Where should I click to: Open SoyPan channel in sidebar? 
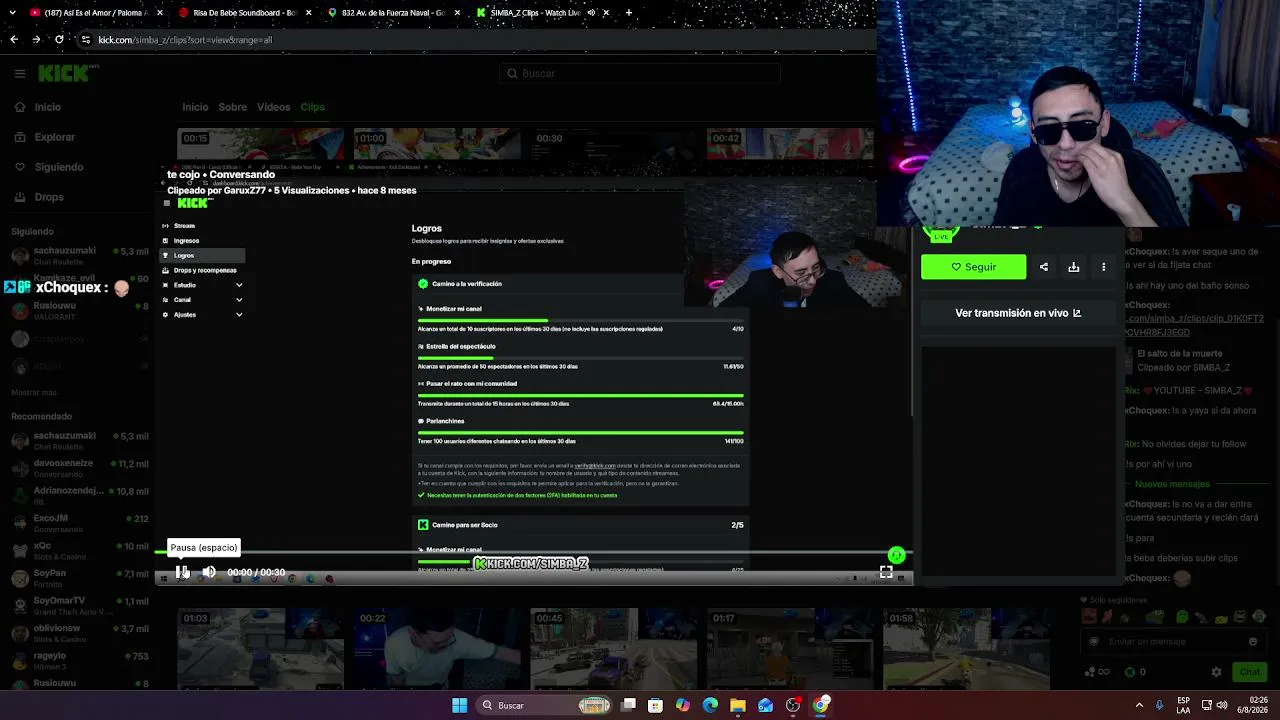pyautogui.click(x=80, y=578)
